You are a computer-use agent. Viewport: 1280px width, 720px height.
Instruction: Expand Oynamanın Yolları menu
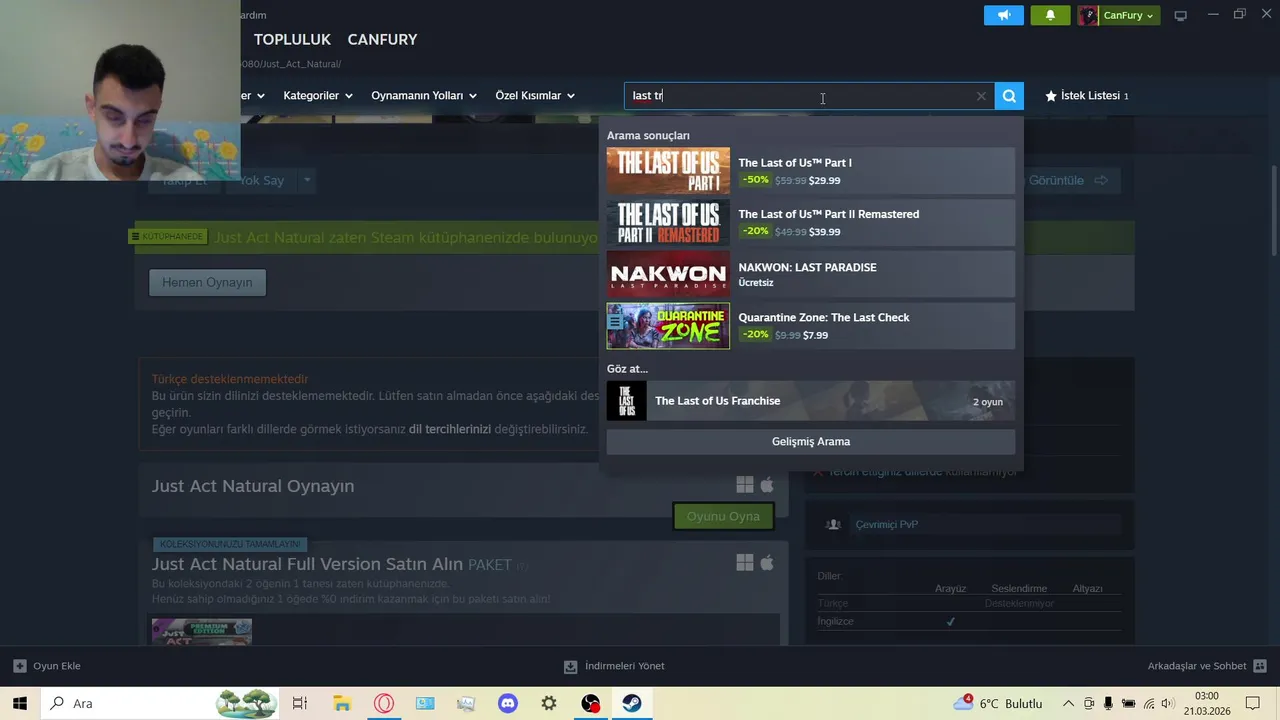click(423, 96)
